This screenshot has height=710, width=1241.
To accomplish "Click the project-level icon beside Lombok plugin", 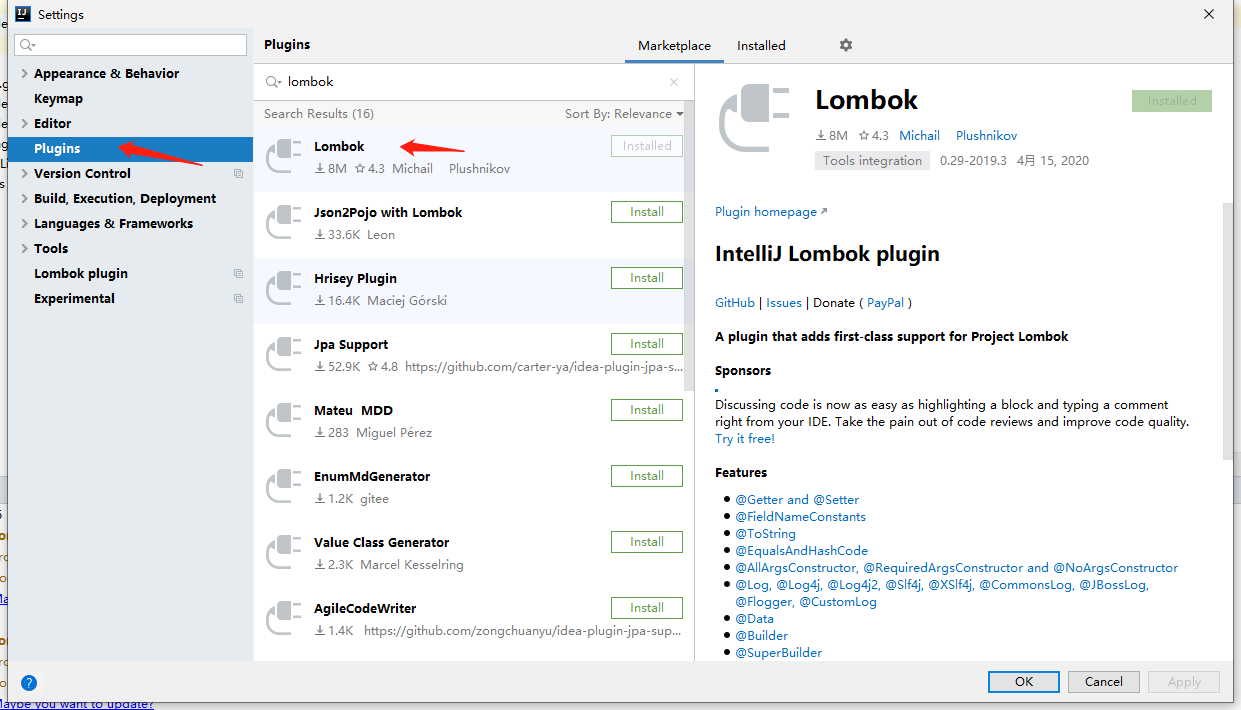I will (x=238, y=274).
